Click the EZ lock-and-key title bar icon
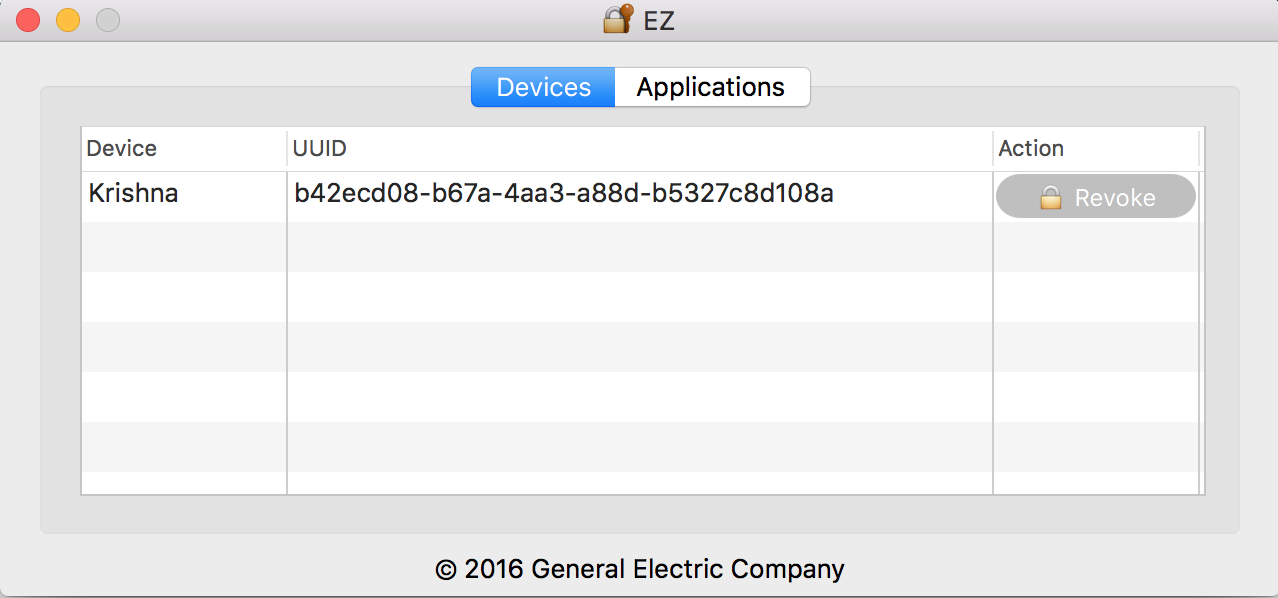Viewport: 1278px width, 598px height. [618, 19]
